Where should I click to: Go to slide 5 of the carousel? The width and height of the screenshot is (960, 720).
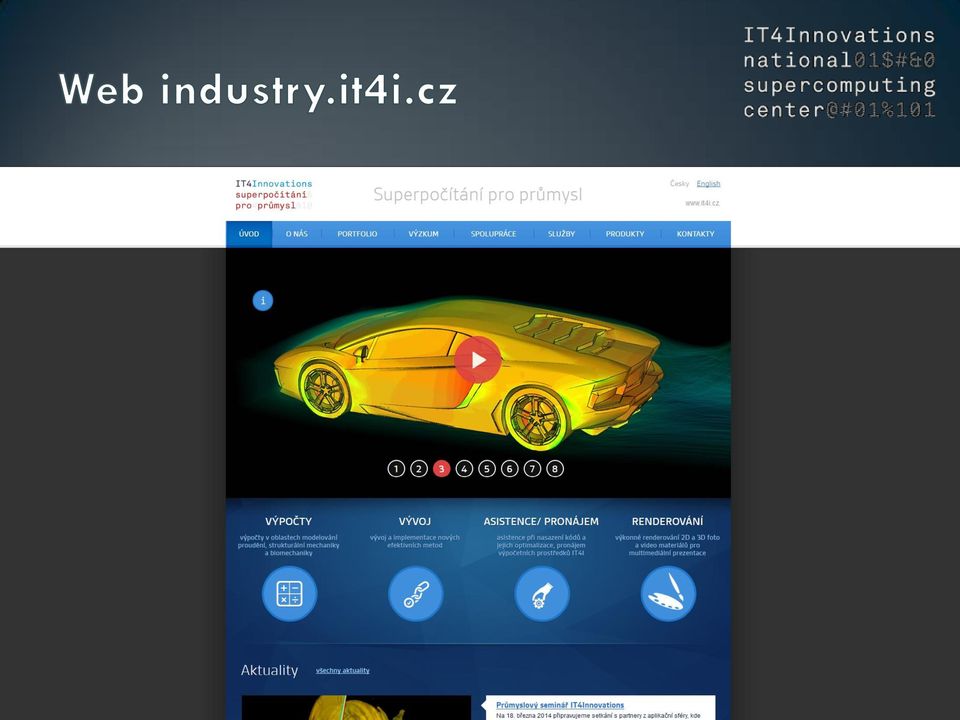(487, 469)
